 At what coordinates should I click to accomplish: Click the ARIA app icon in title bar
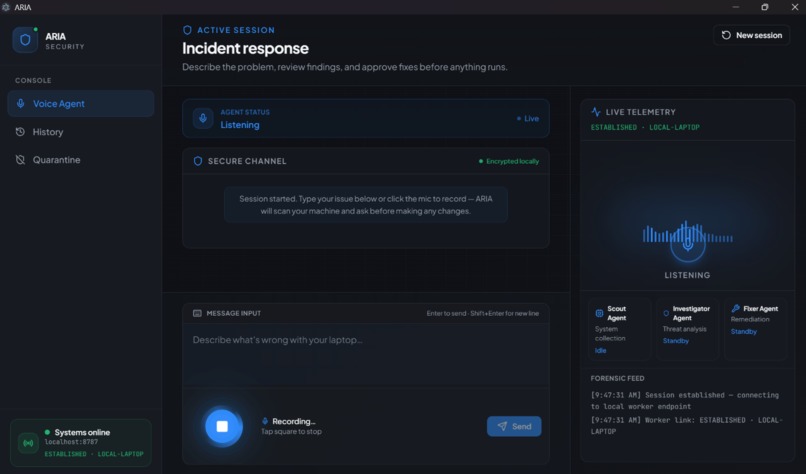[x=6, y=7]
